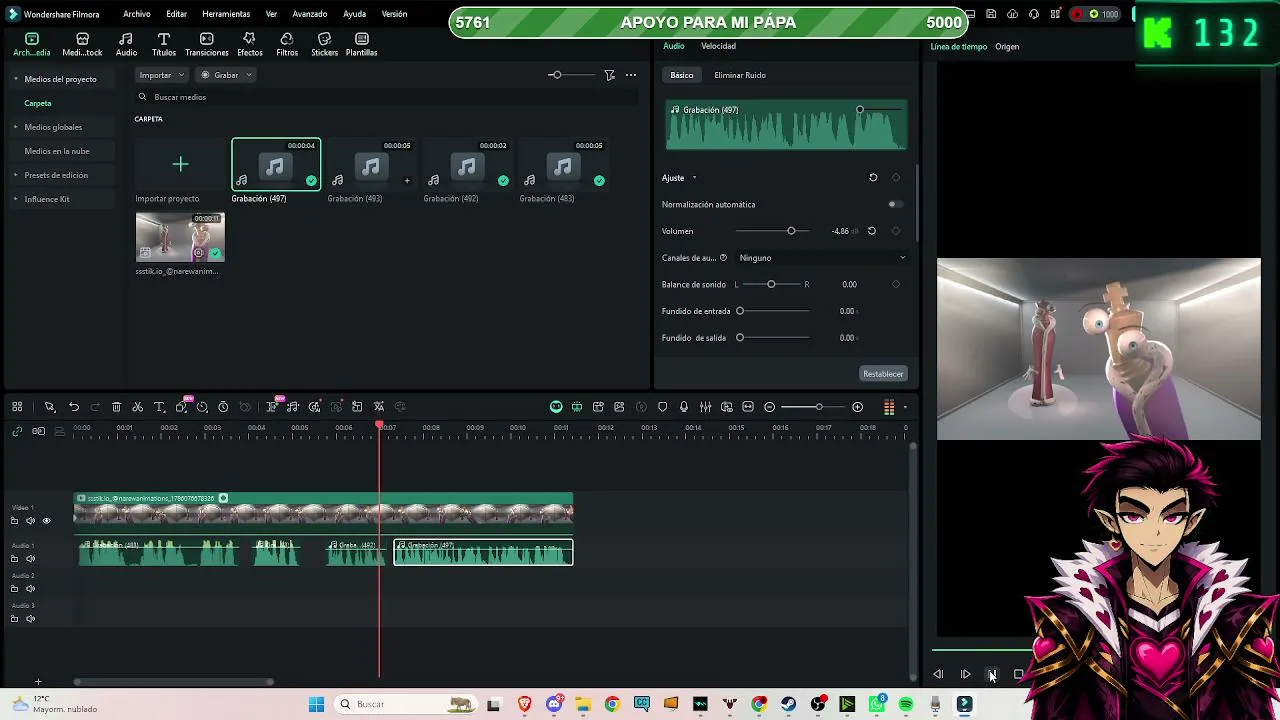Open the Archivo menu
The image size is (1280, 720).
coord(137,14)
